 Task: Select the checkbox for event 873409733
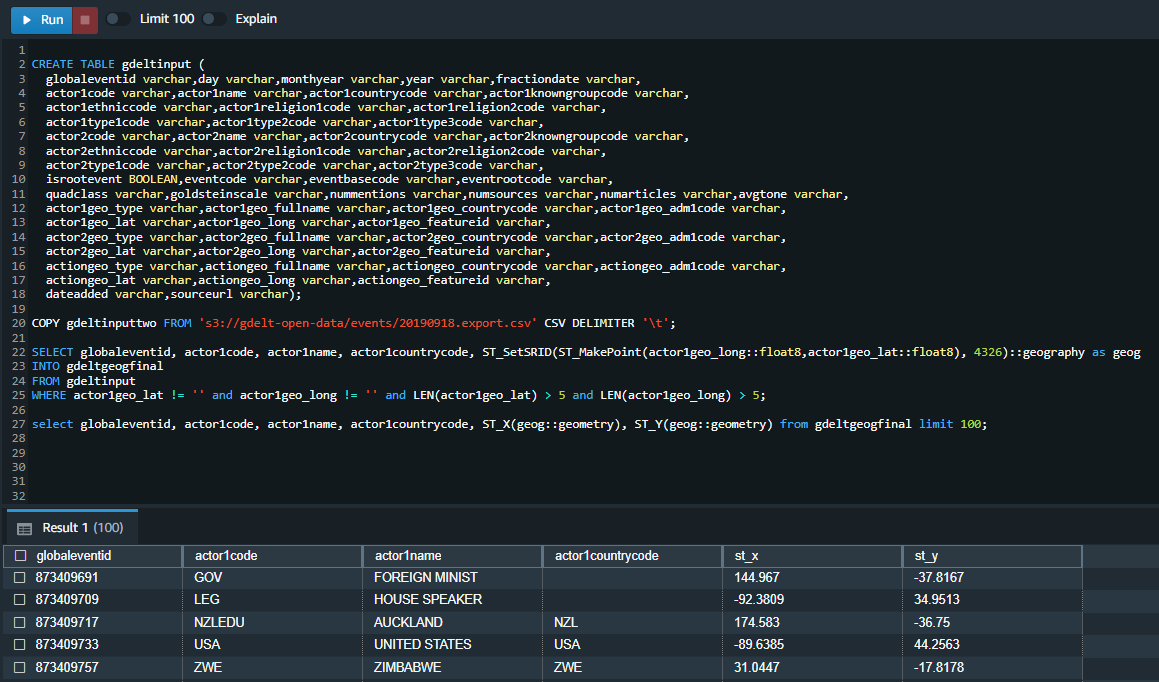[x=20, y=644]
